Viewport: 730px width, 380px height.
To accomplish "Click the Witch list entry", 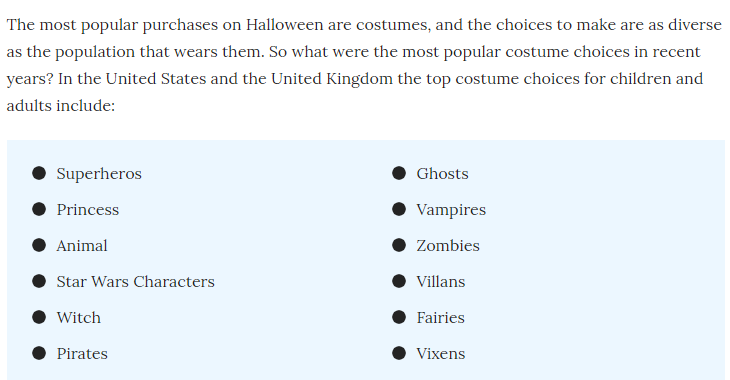I will coord(79,318).
